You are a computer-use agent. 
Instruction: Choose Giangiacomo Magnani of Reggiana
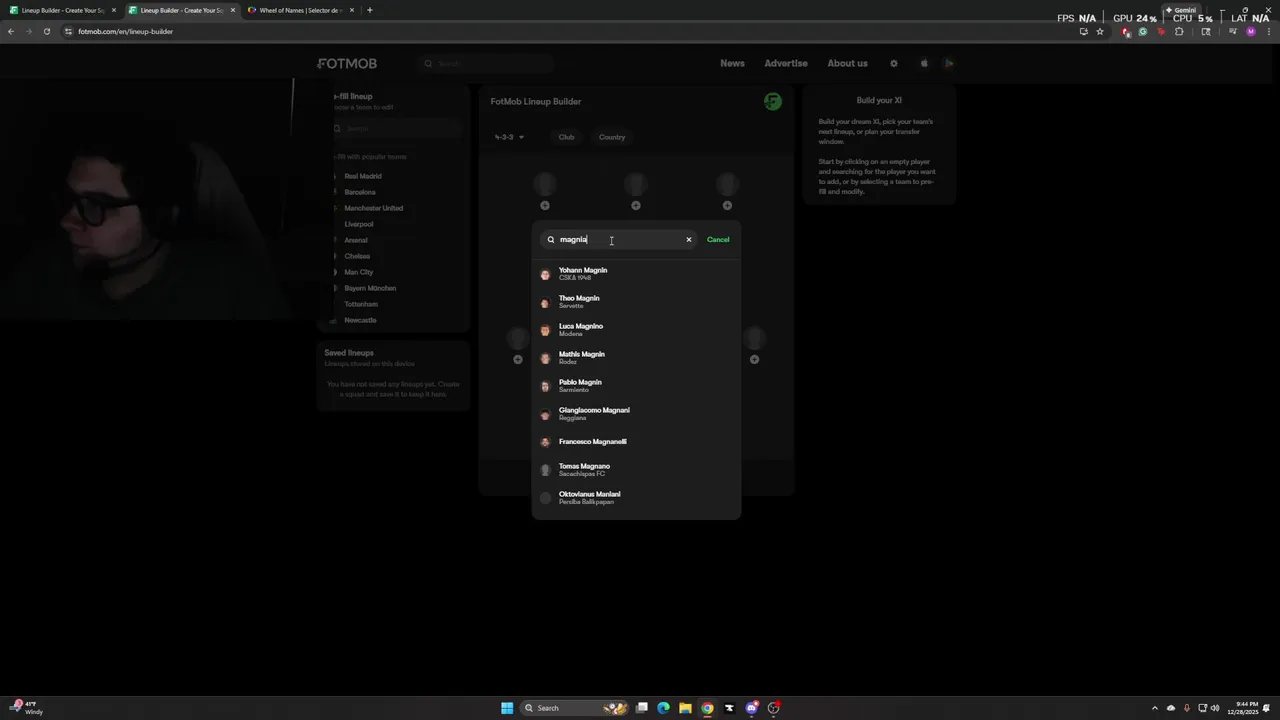[x=636, y=414]
